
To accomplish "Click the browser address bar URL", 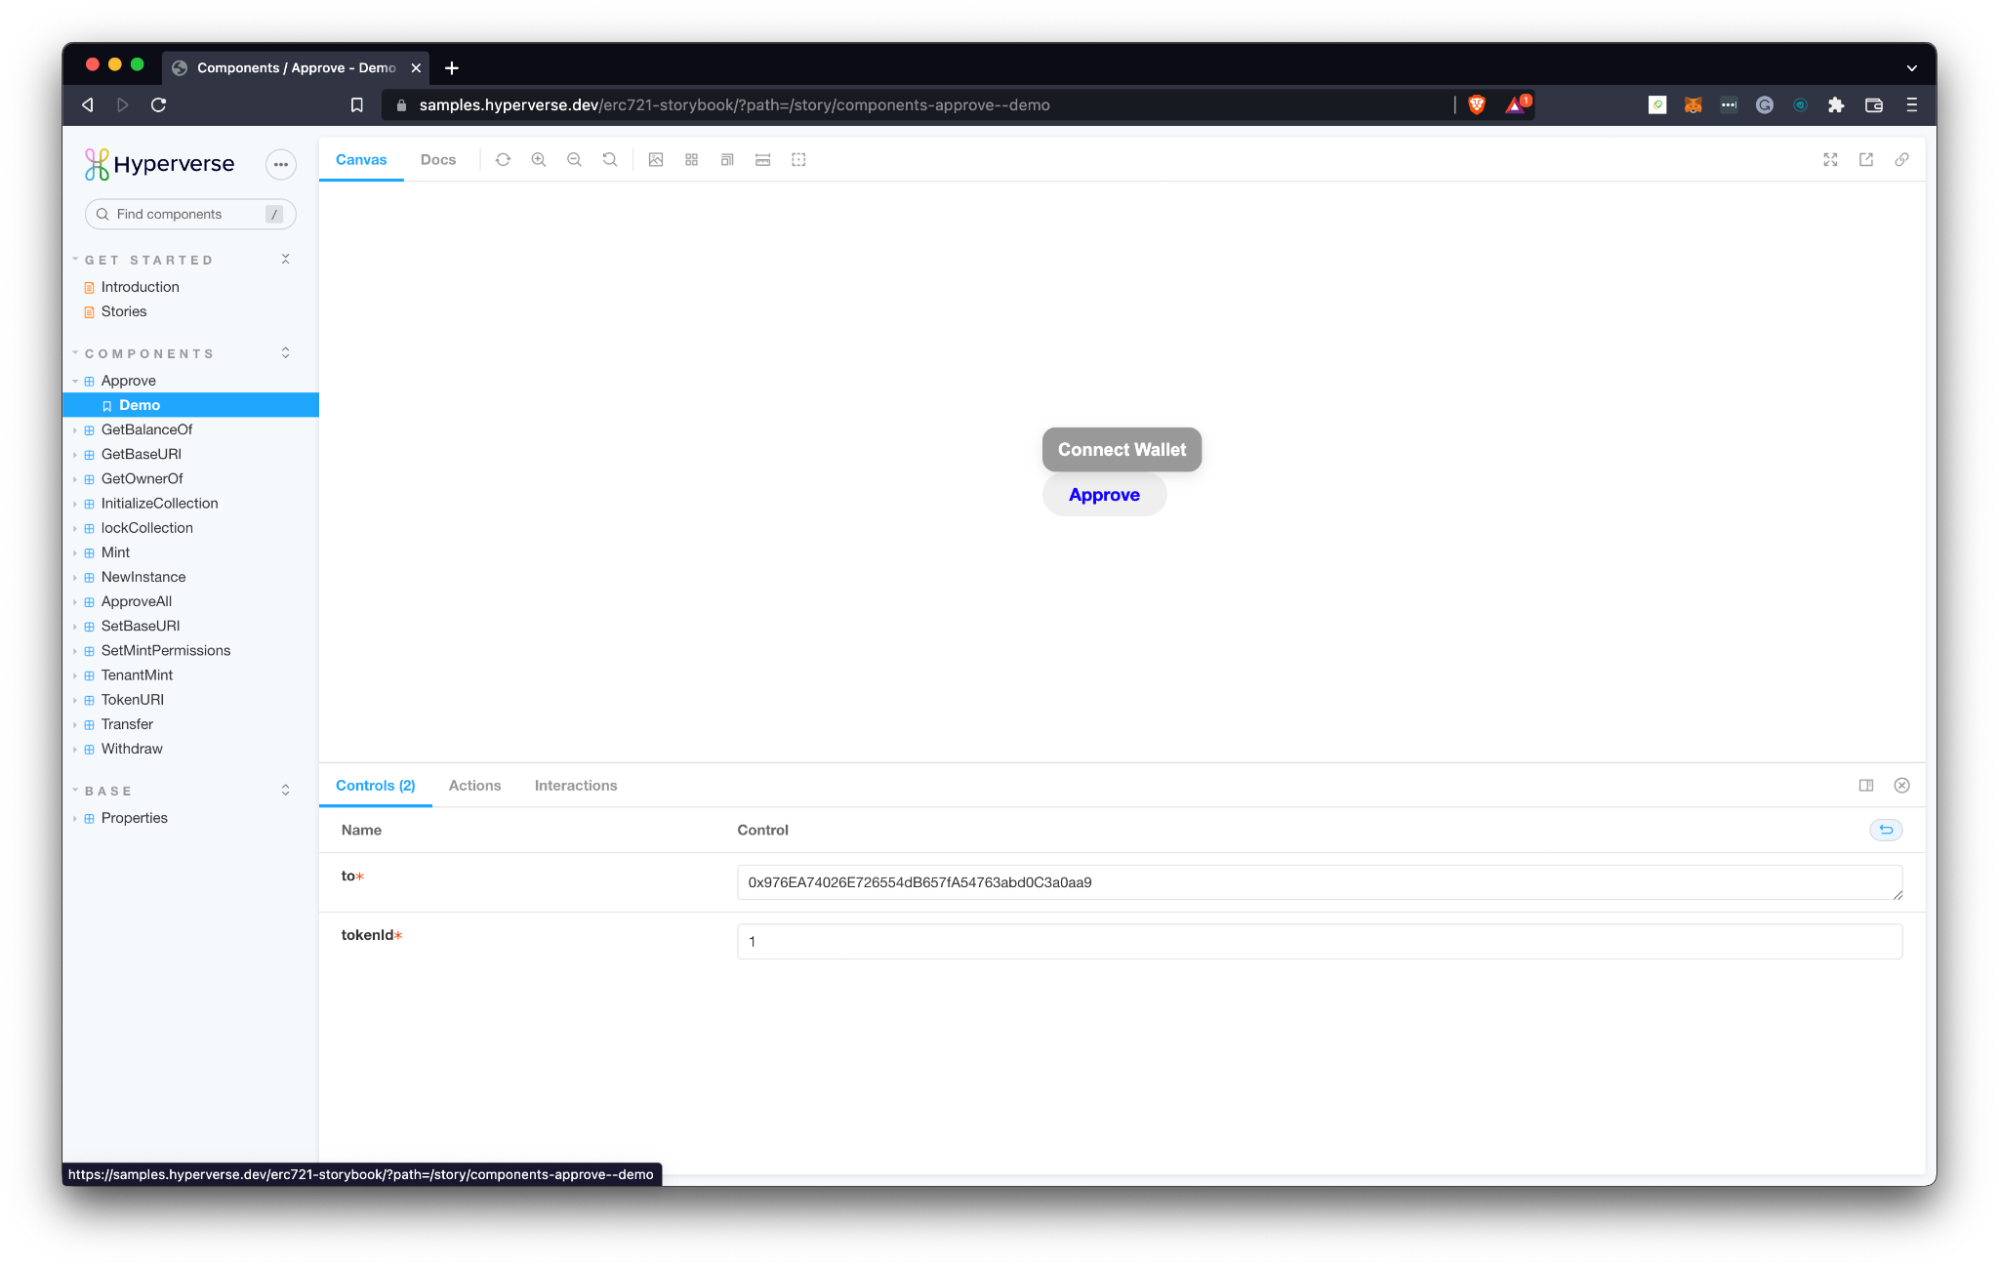I will (x=734, y=105).
